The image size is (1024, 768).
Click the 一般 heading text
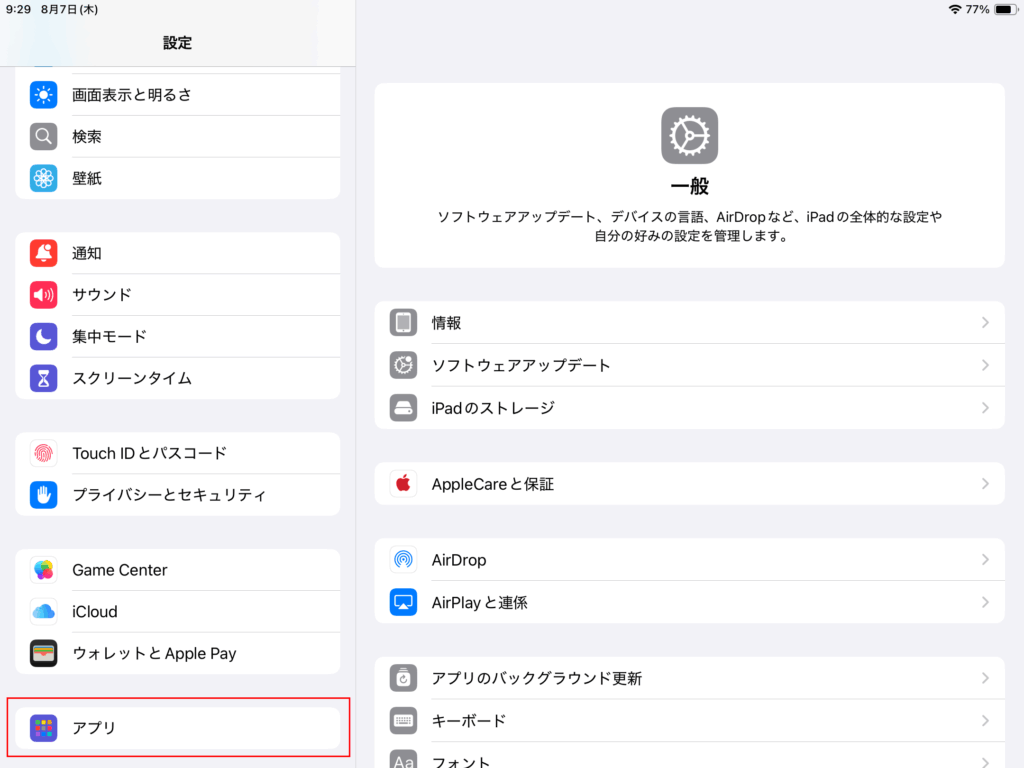(689, 186)
